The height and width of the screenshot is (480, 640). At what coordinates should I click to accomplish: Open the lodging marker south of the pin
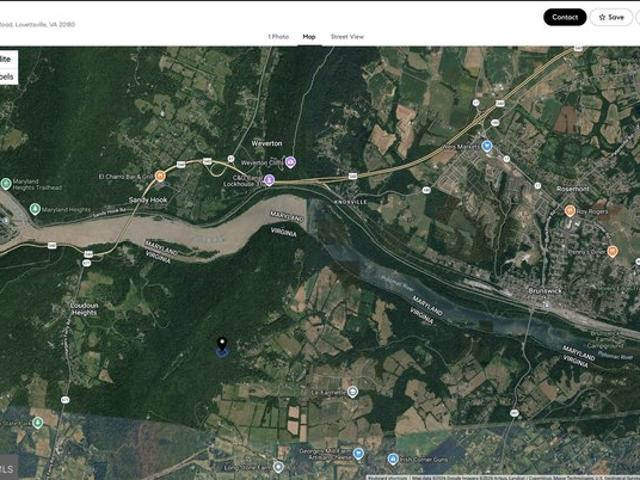(353, 392)
